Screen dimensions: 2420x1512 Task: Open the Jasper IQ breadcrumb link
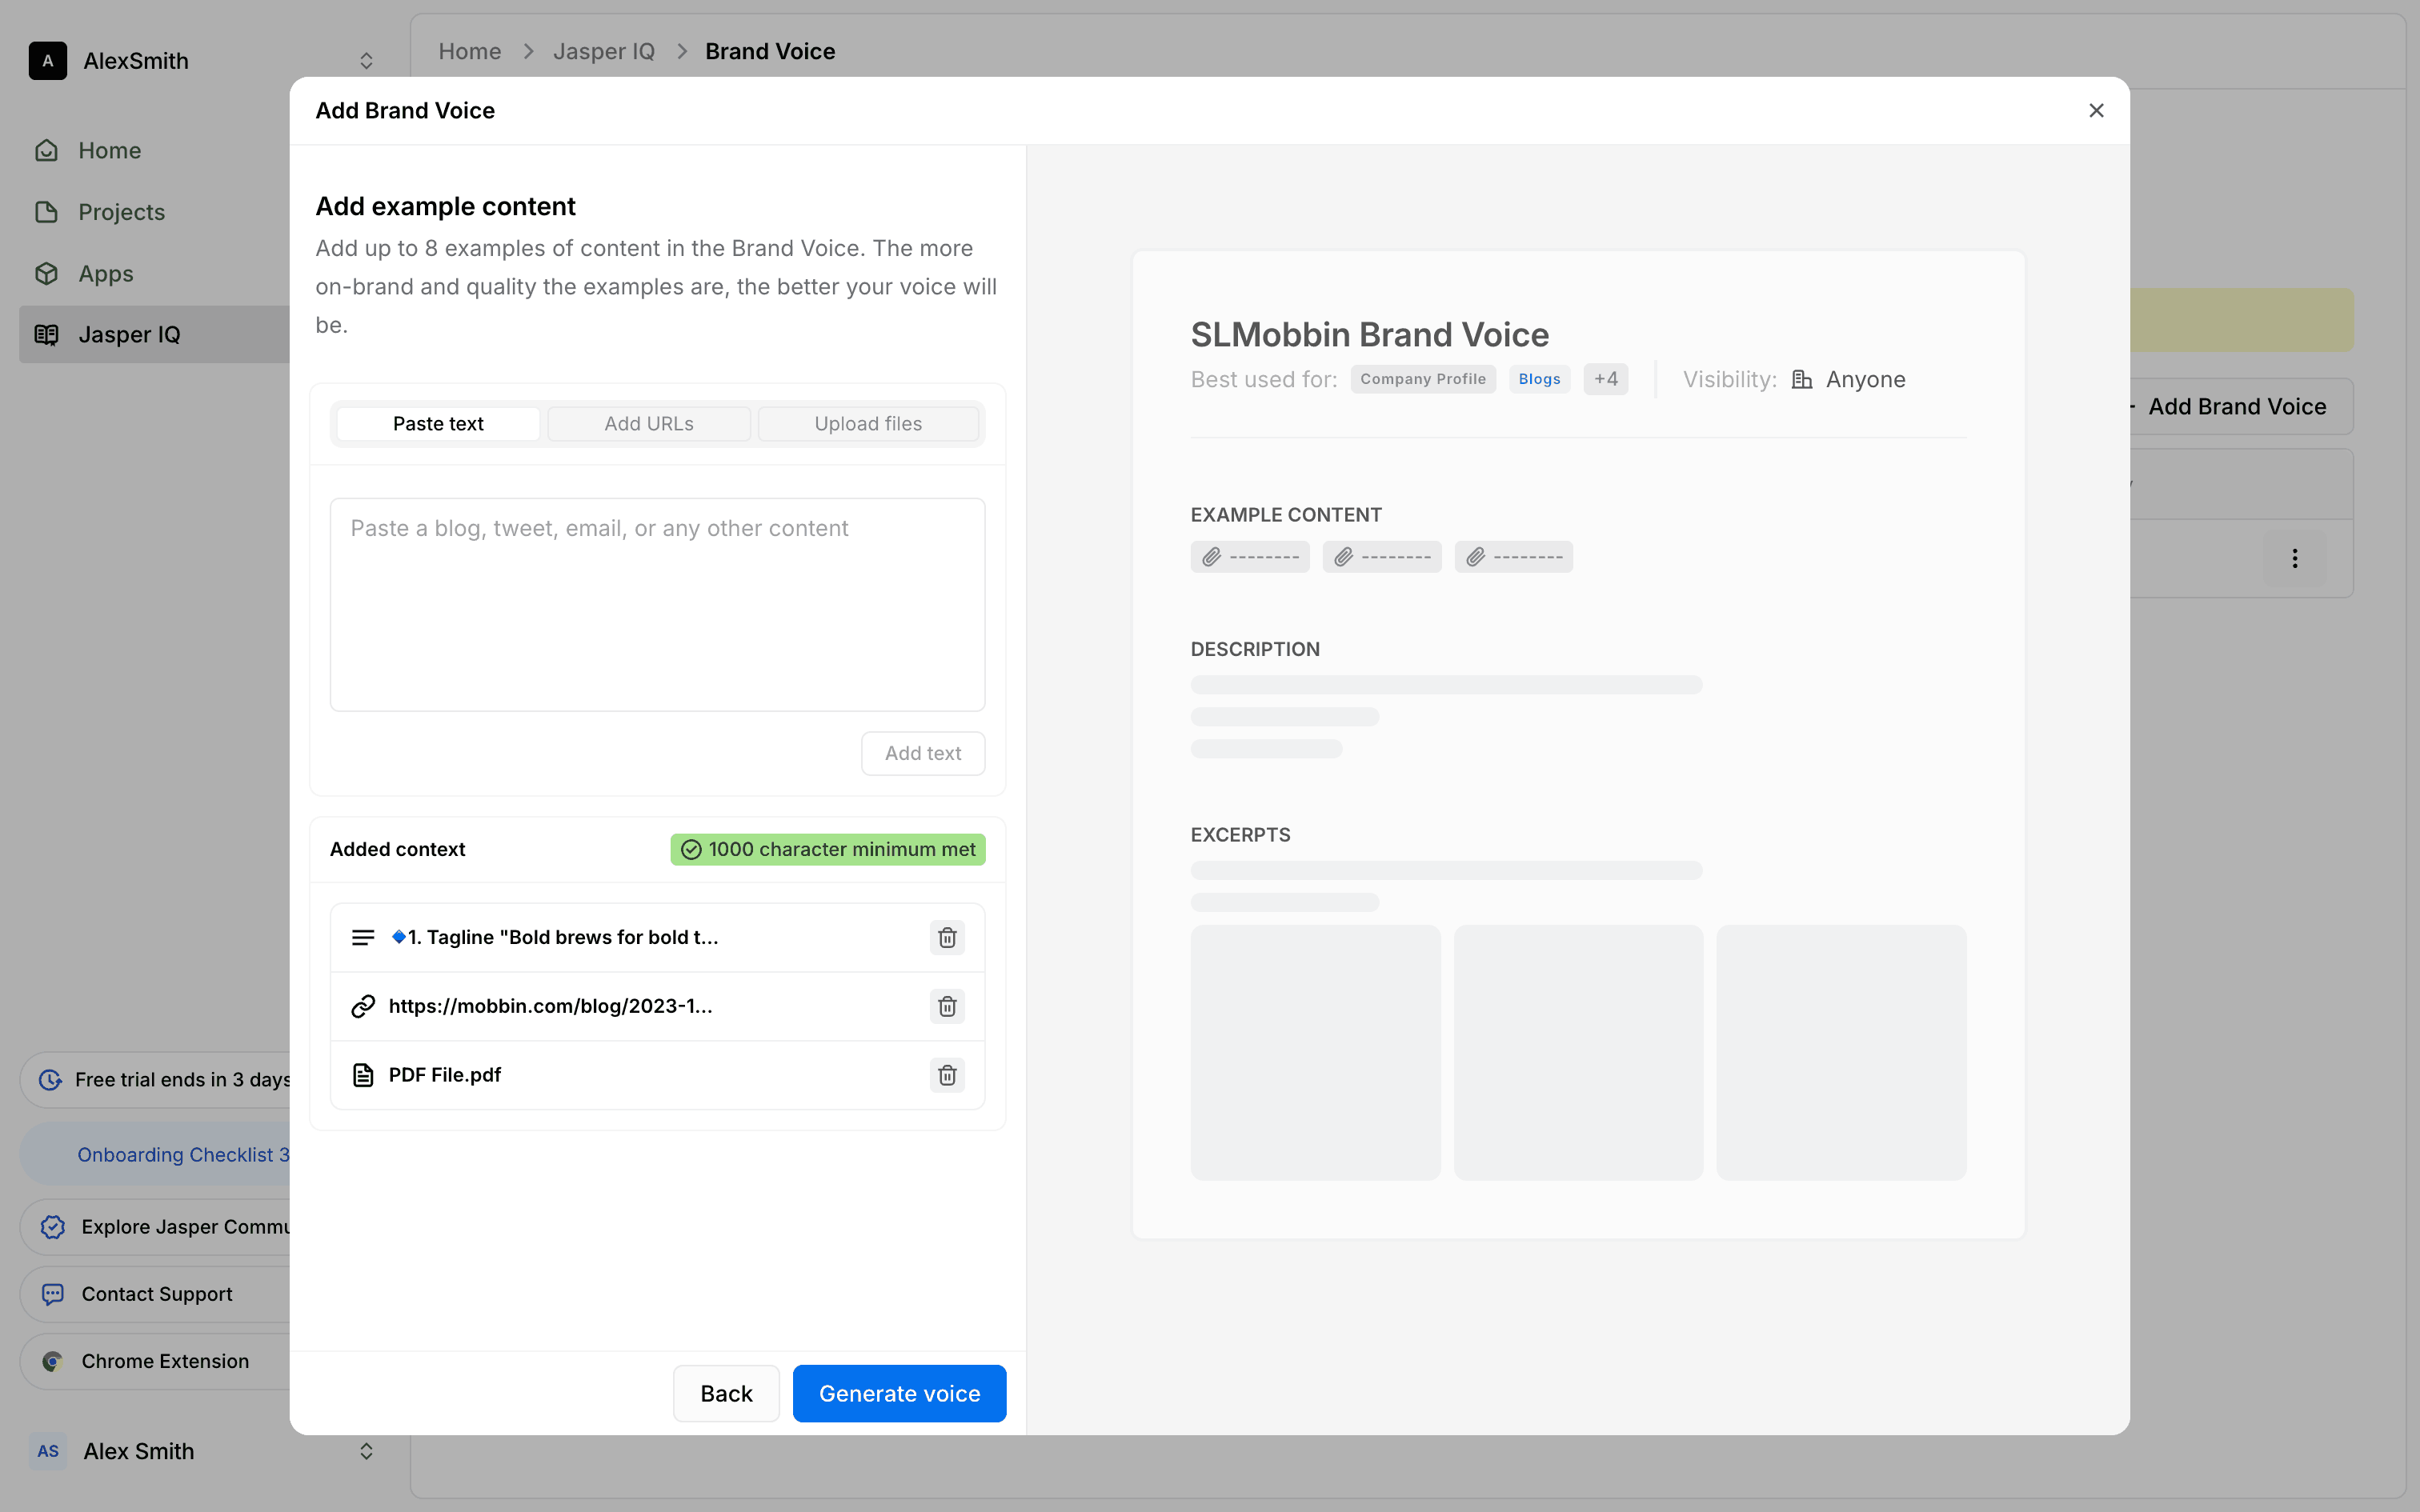pos(603,51)
